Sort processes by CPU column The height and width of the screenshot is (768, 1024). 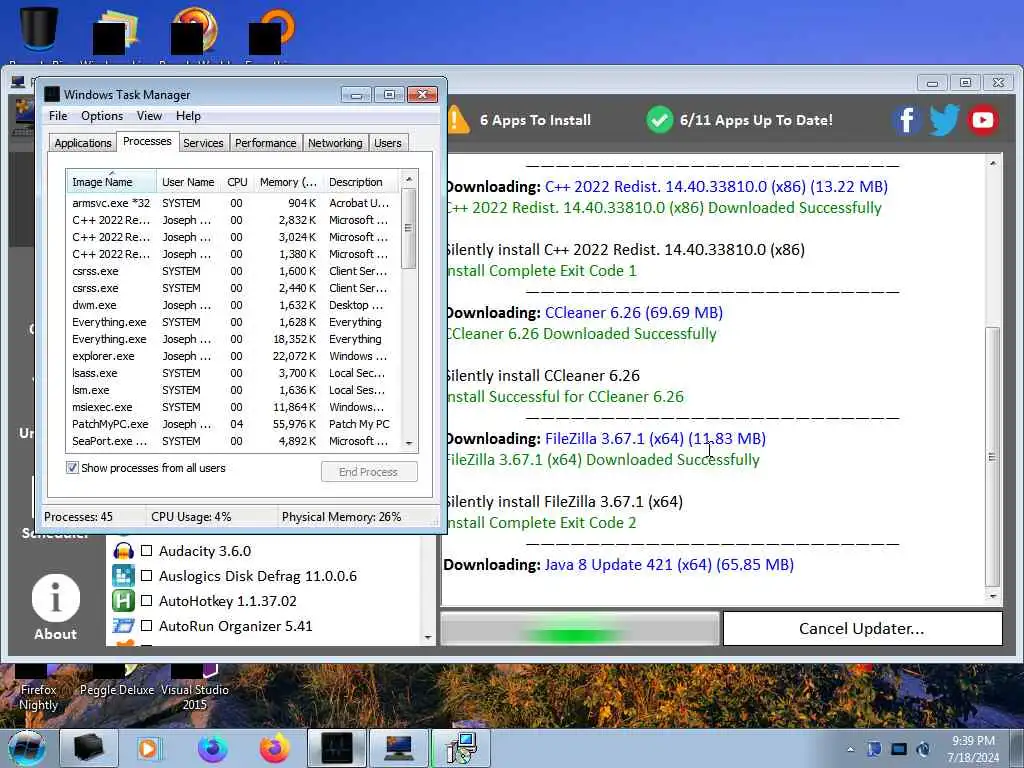click(x=237, y=182)
